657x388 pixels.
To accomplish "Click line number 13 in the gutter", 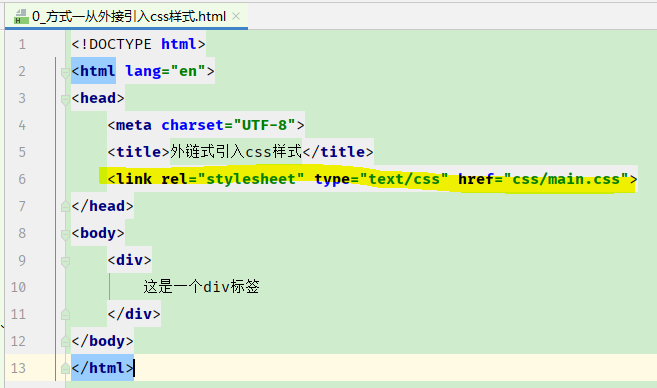I will click(18, 368).
